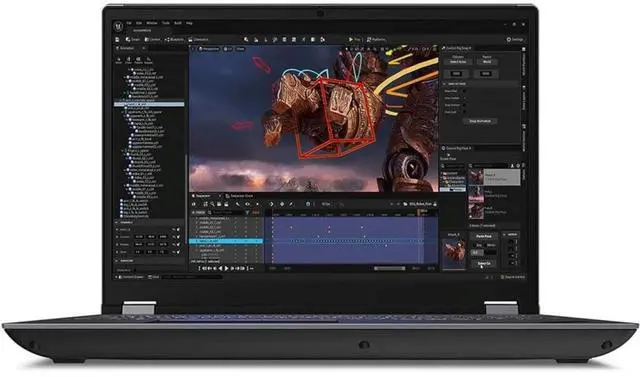Open the File menu
The height and width of the screenshot is (377, 640).
[x=129, y=23]
